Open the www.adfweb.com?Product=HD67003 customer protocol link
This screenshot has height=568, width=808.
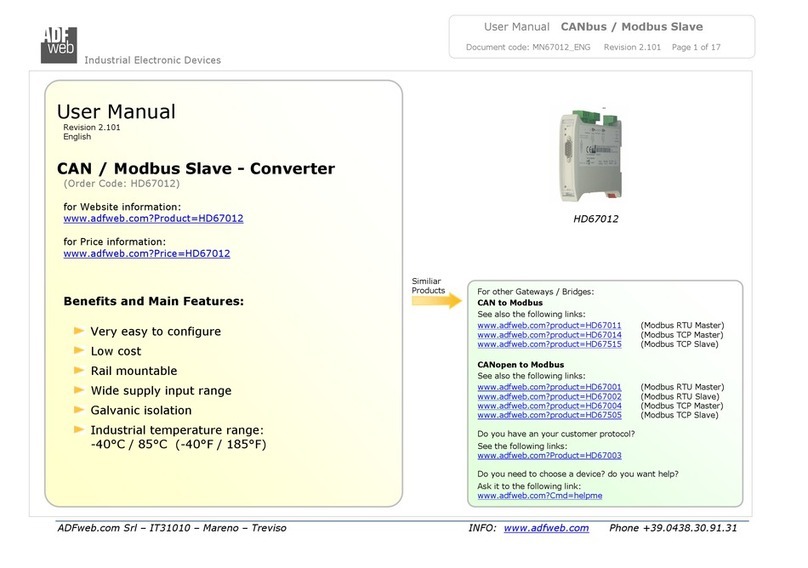[549, 456]
